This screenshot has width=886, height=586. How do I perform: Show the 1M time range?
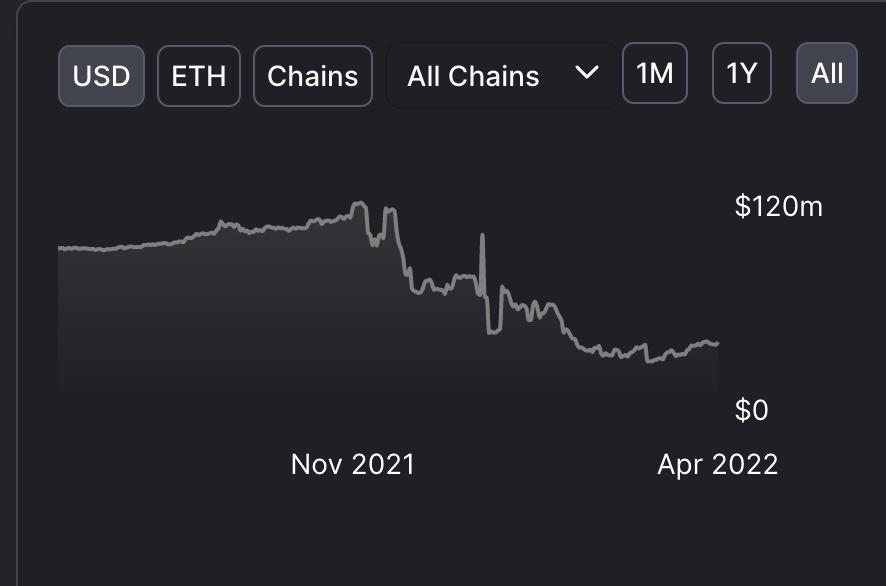point(655,73)
